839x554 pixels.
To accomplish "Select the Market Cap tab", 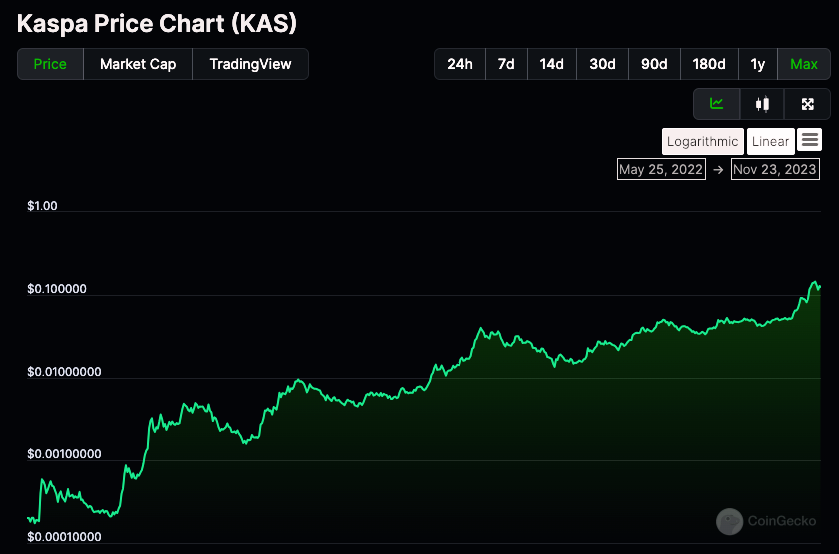I will [138, 64].
